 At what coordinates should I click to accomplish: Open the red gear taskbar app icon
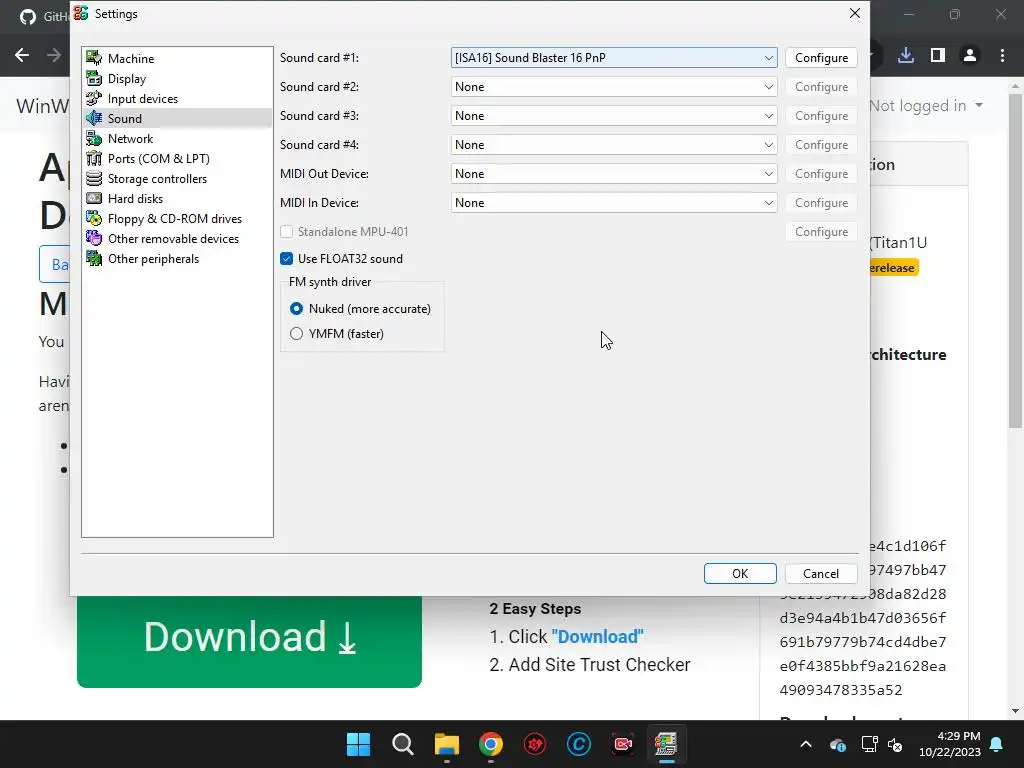point(535,744)
